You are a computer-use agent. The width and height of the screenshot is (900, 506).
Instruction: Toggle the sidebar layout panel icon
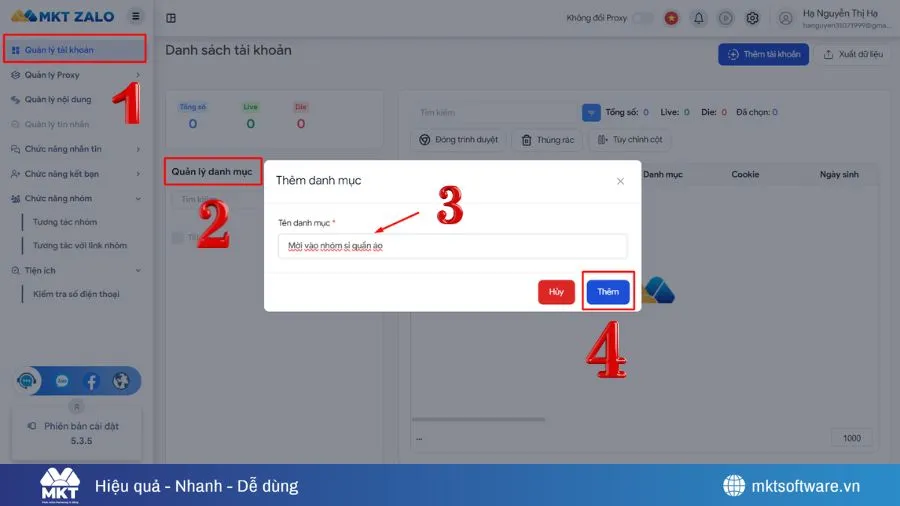pyautogui.click(x=171, y=18)
